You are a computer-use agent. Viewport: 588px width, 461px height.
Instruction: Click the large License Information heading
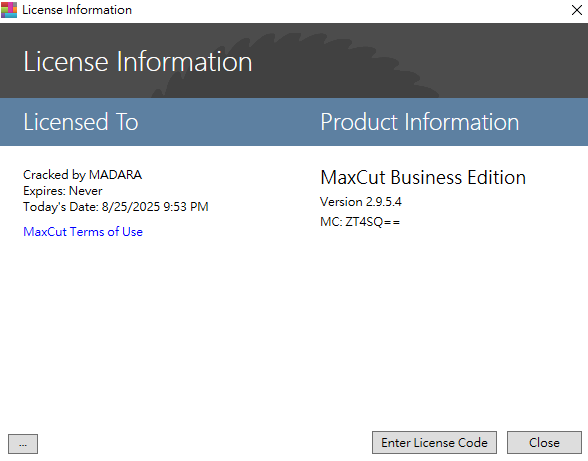click(138, 62)
